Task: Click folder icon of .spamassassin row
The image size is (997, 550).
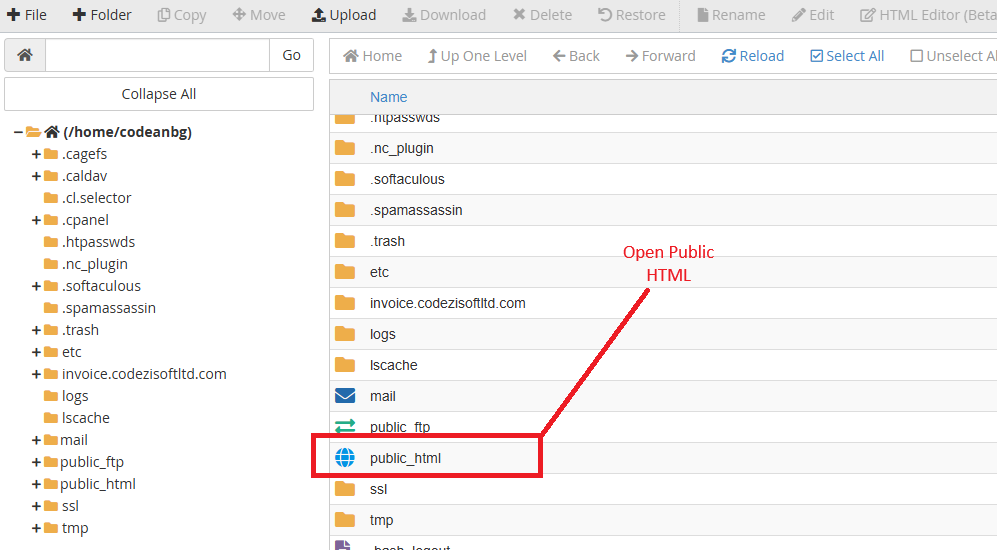Action: click(345, 210)
